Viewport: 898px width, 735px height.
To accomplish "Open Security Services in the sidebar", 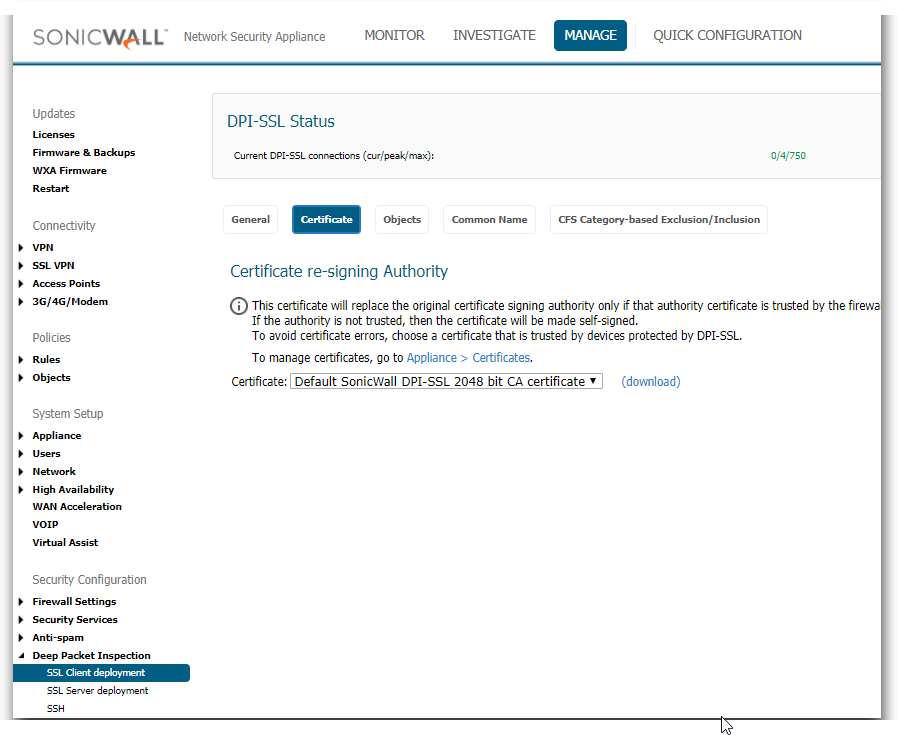I will (x=75, y=620).
